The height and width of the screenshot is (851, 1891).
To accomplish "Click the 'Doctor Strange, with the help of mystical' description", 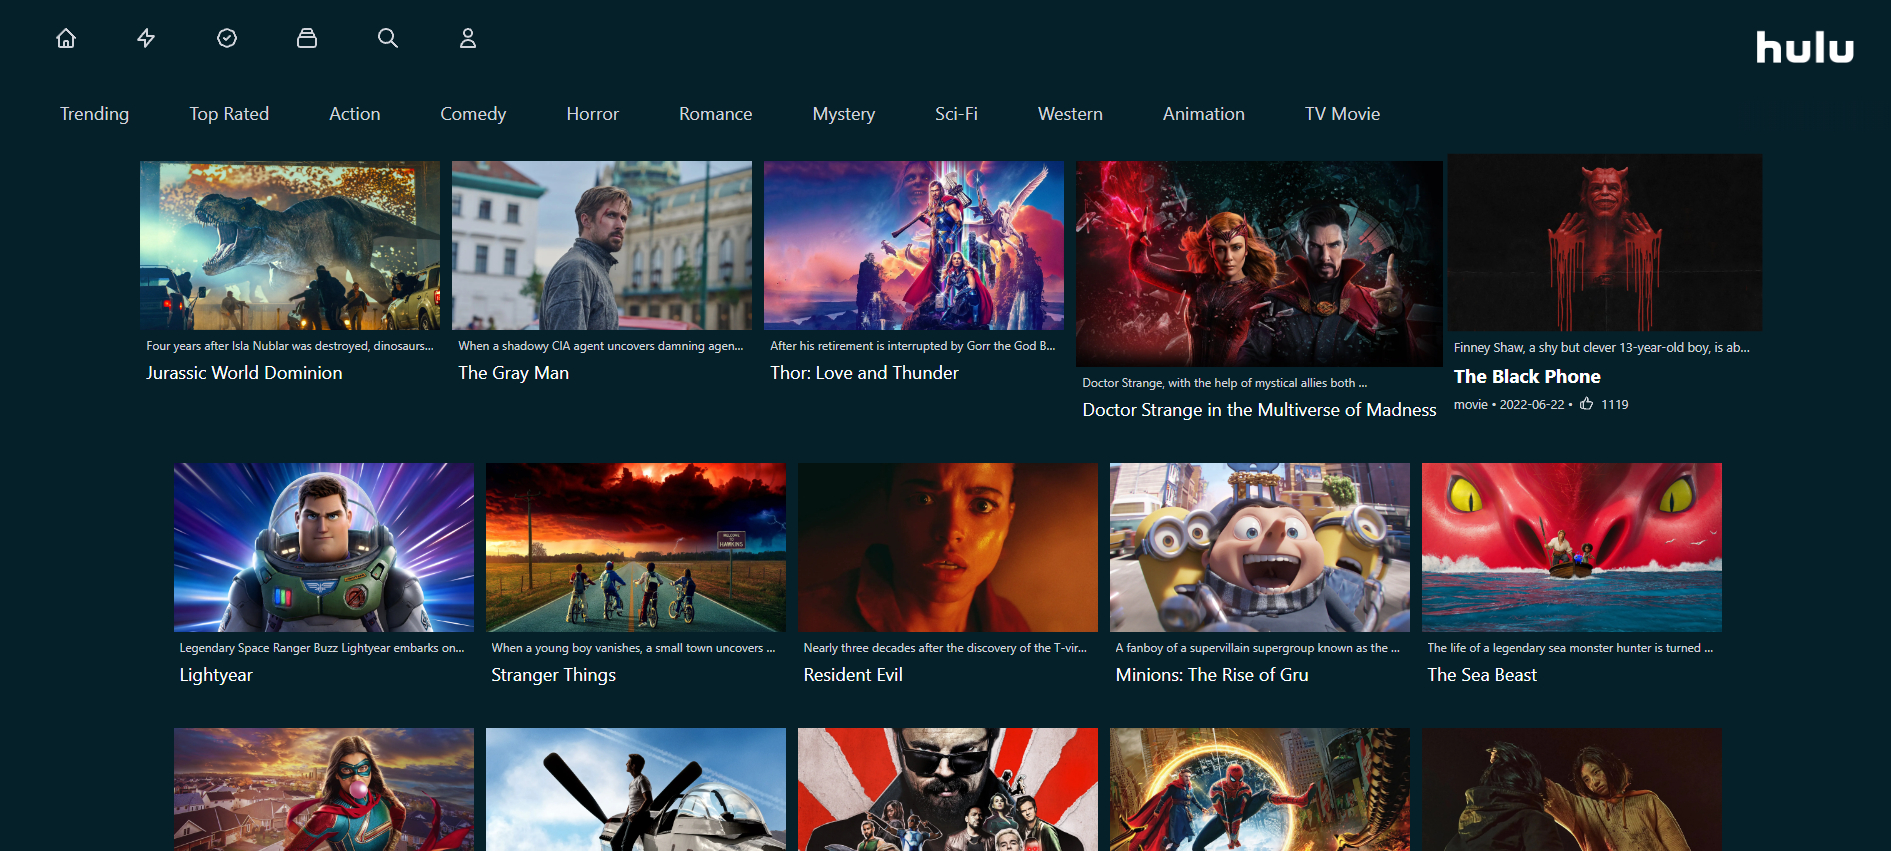I will point(1224,383).
